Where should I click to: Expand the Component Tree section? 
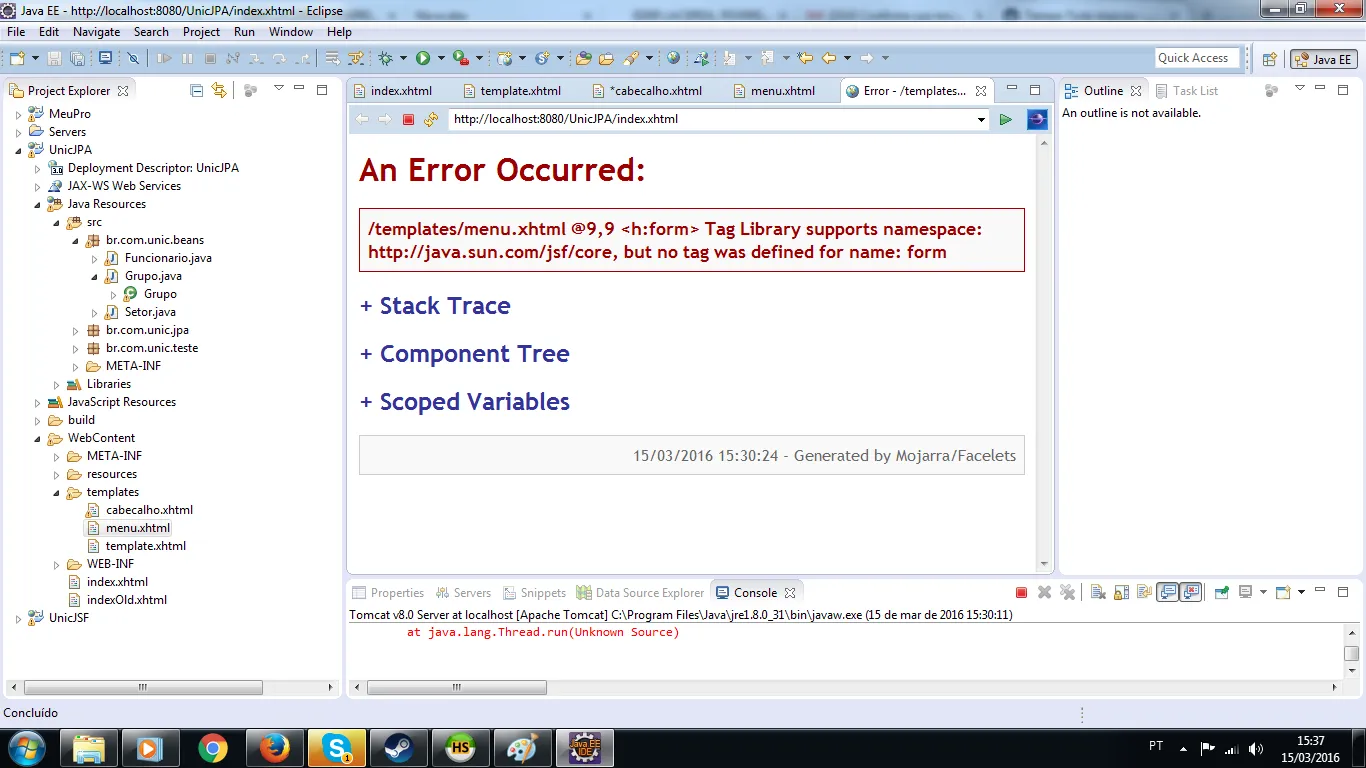click(x=465, y=354)
